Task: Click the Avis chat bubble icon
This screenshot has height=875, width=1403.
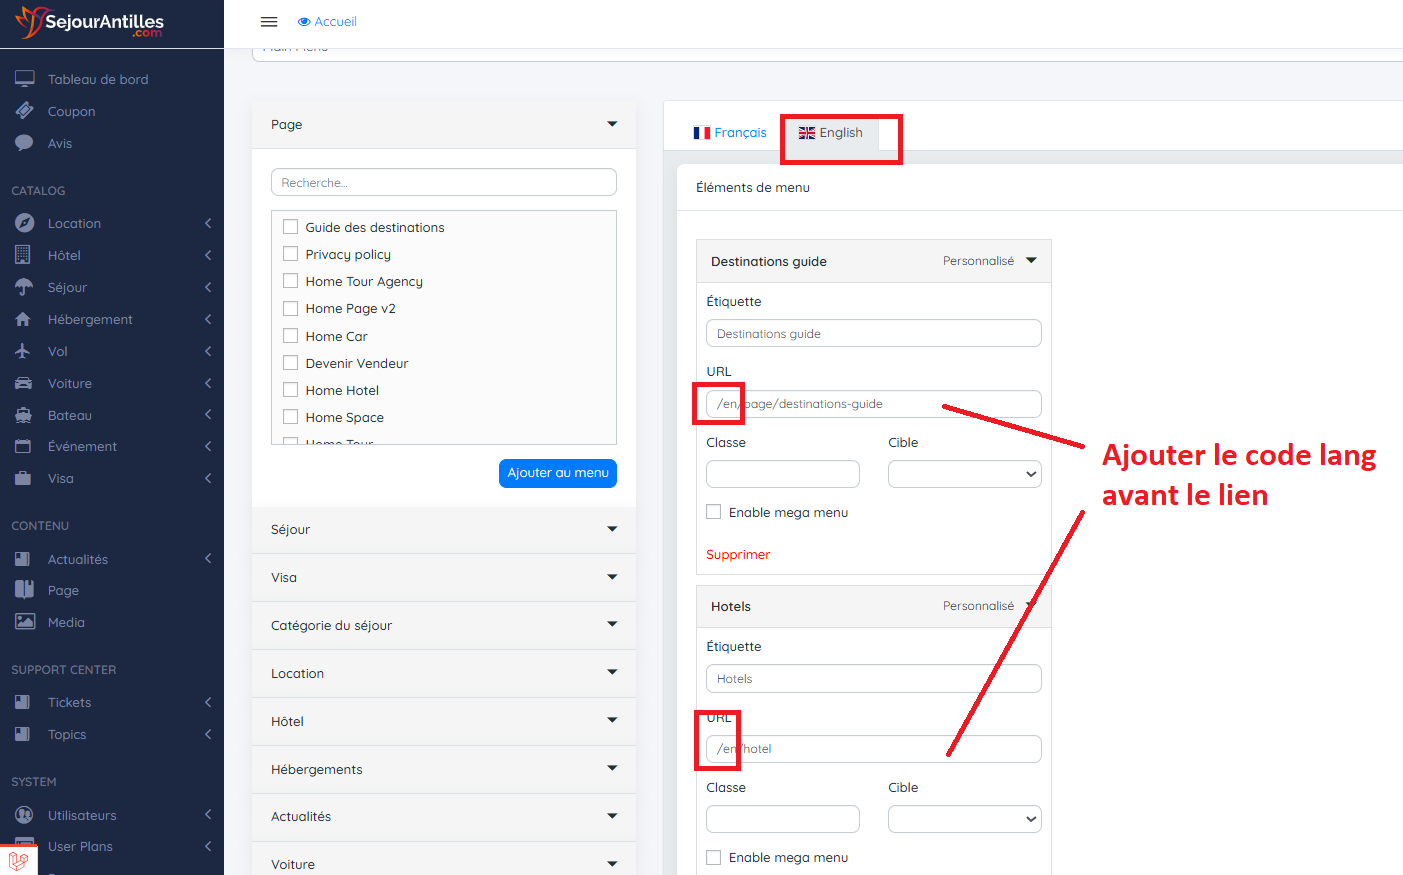Action: [x=24, y=143]
